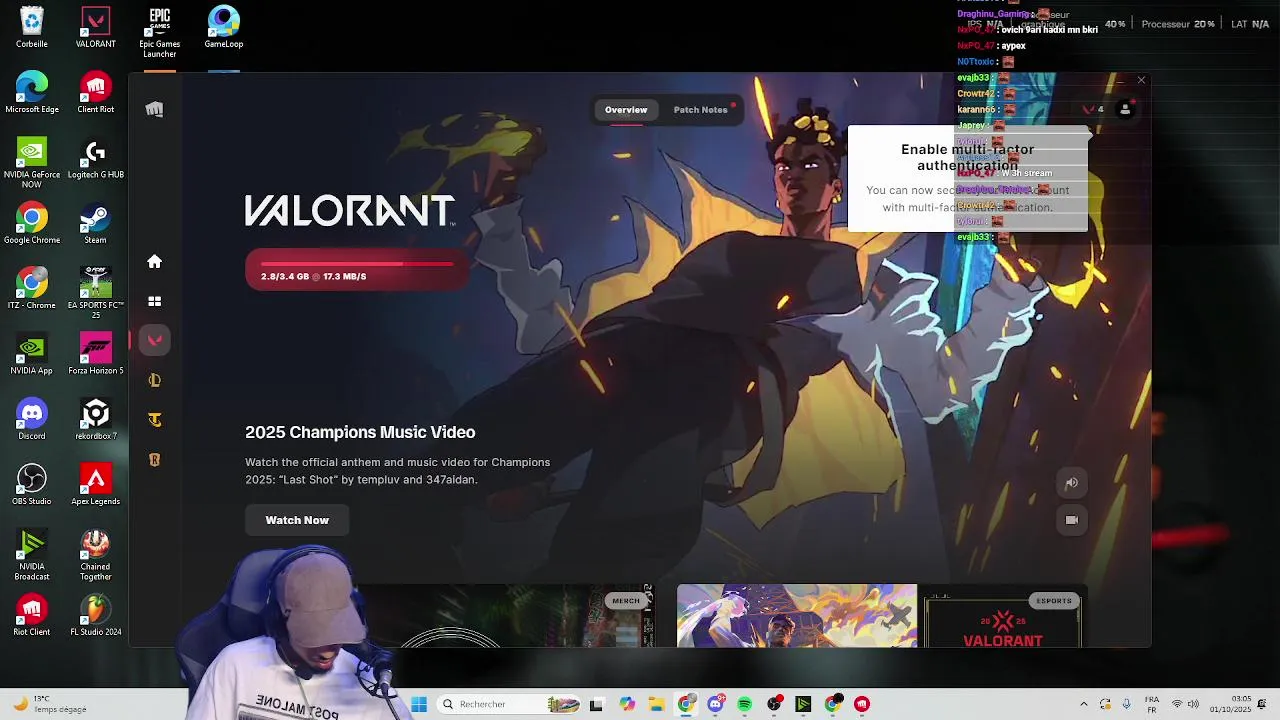The height and width of the screenshot is (720, 1280).
Task: Click the 2025 Champions Music Video heading
Action: [x=360, y=432]
